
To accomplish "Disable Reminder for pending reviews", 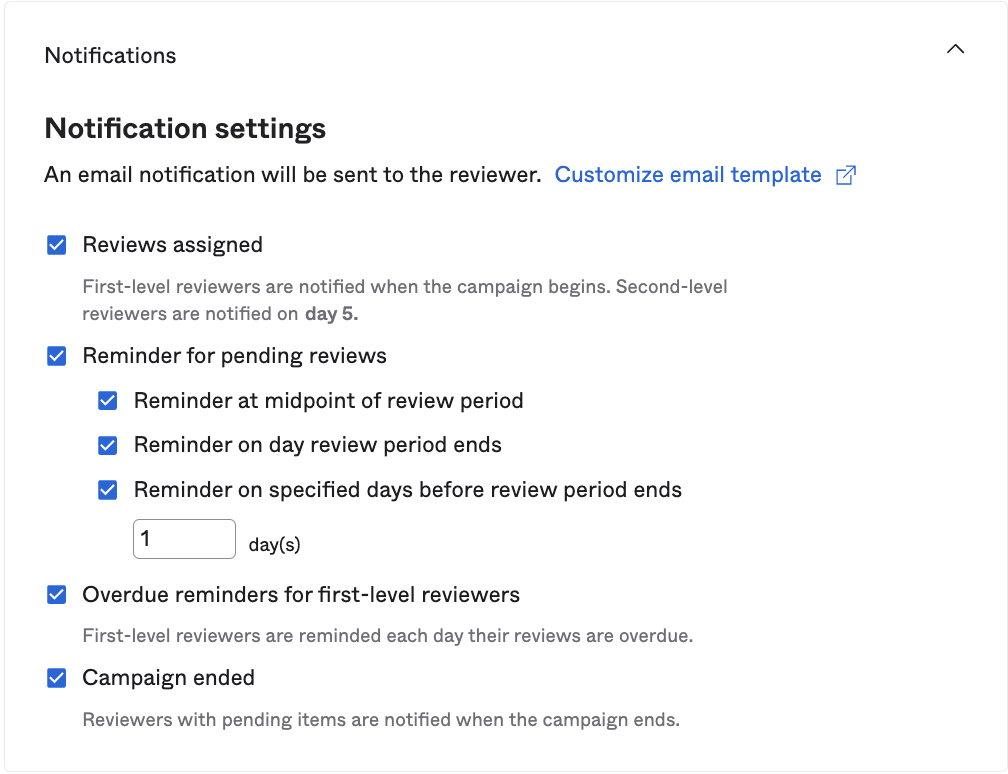I will (56, 355).
